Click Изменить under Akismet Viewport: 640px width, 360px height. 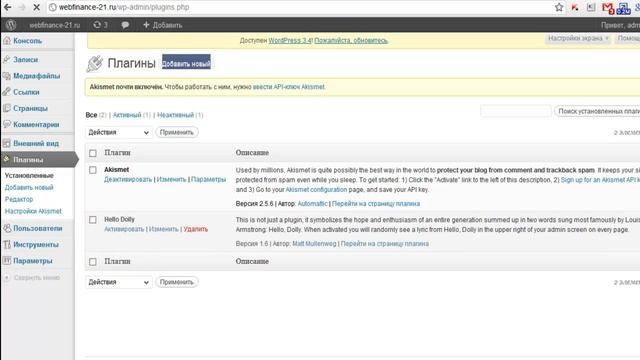pyautogui.click(x=171, y=180)
